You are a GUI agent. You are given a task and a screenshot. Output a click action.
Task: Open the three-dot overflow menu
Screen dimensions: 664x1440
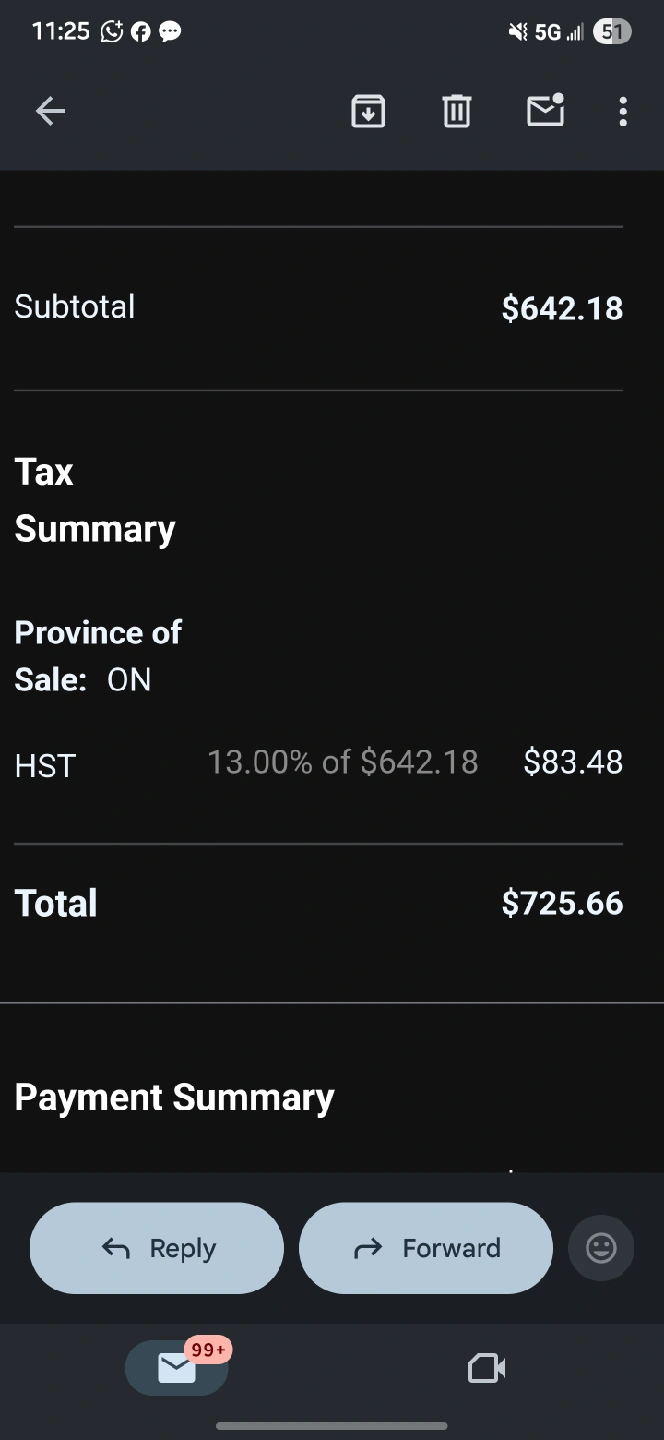pos(623,111)
